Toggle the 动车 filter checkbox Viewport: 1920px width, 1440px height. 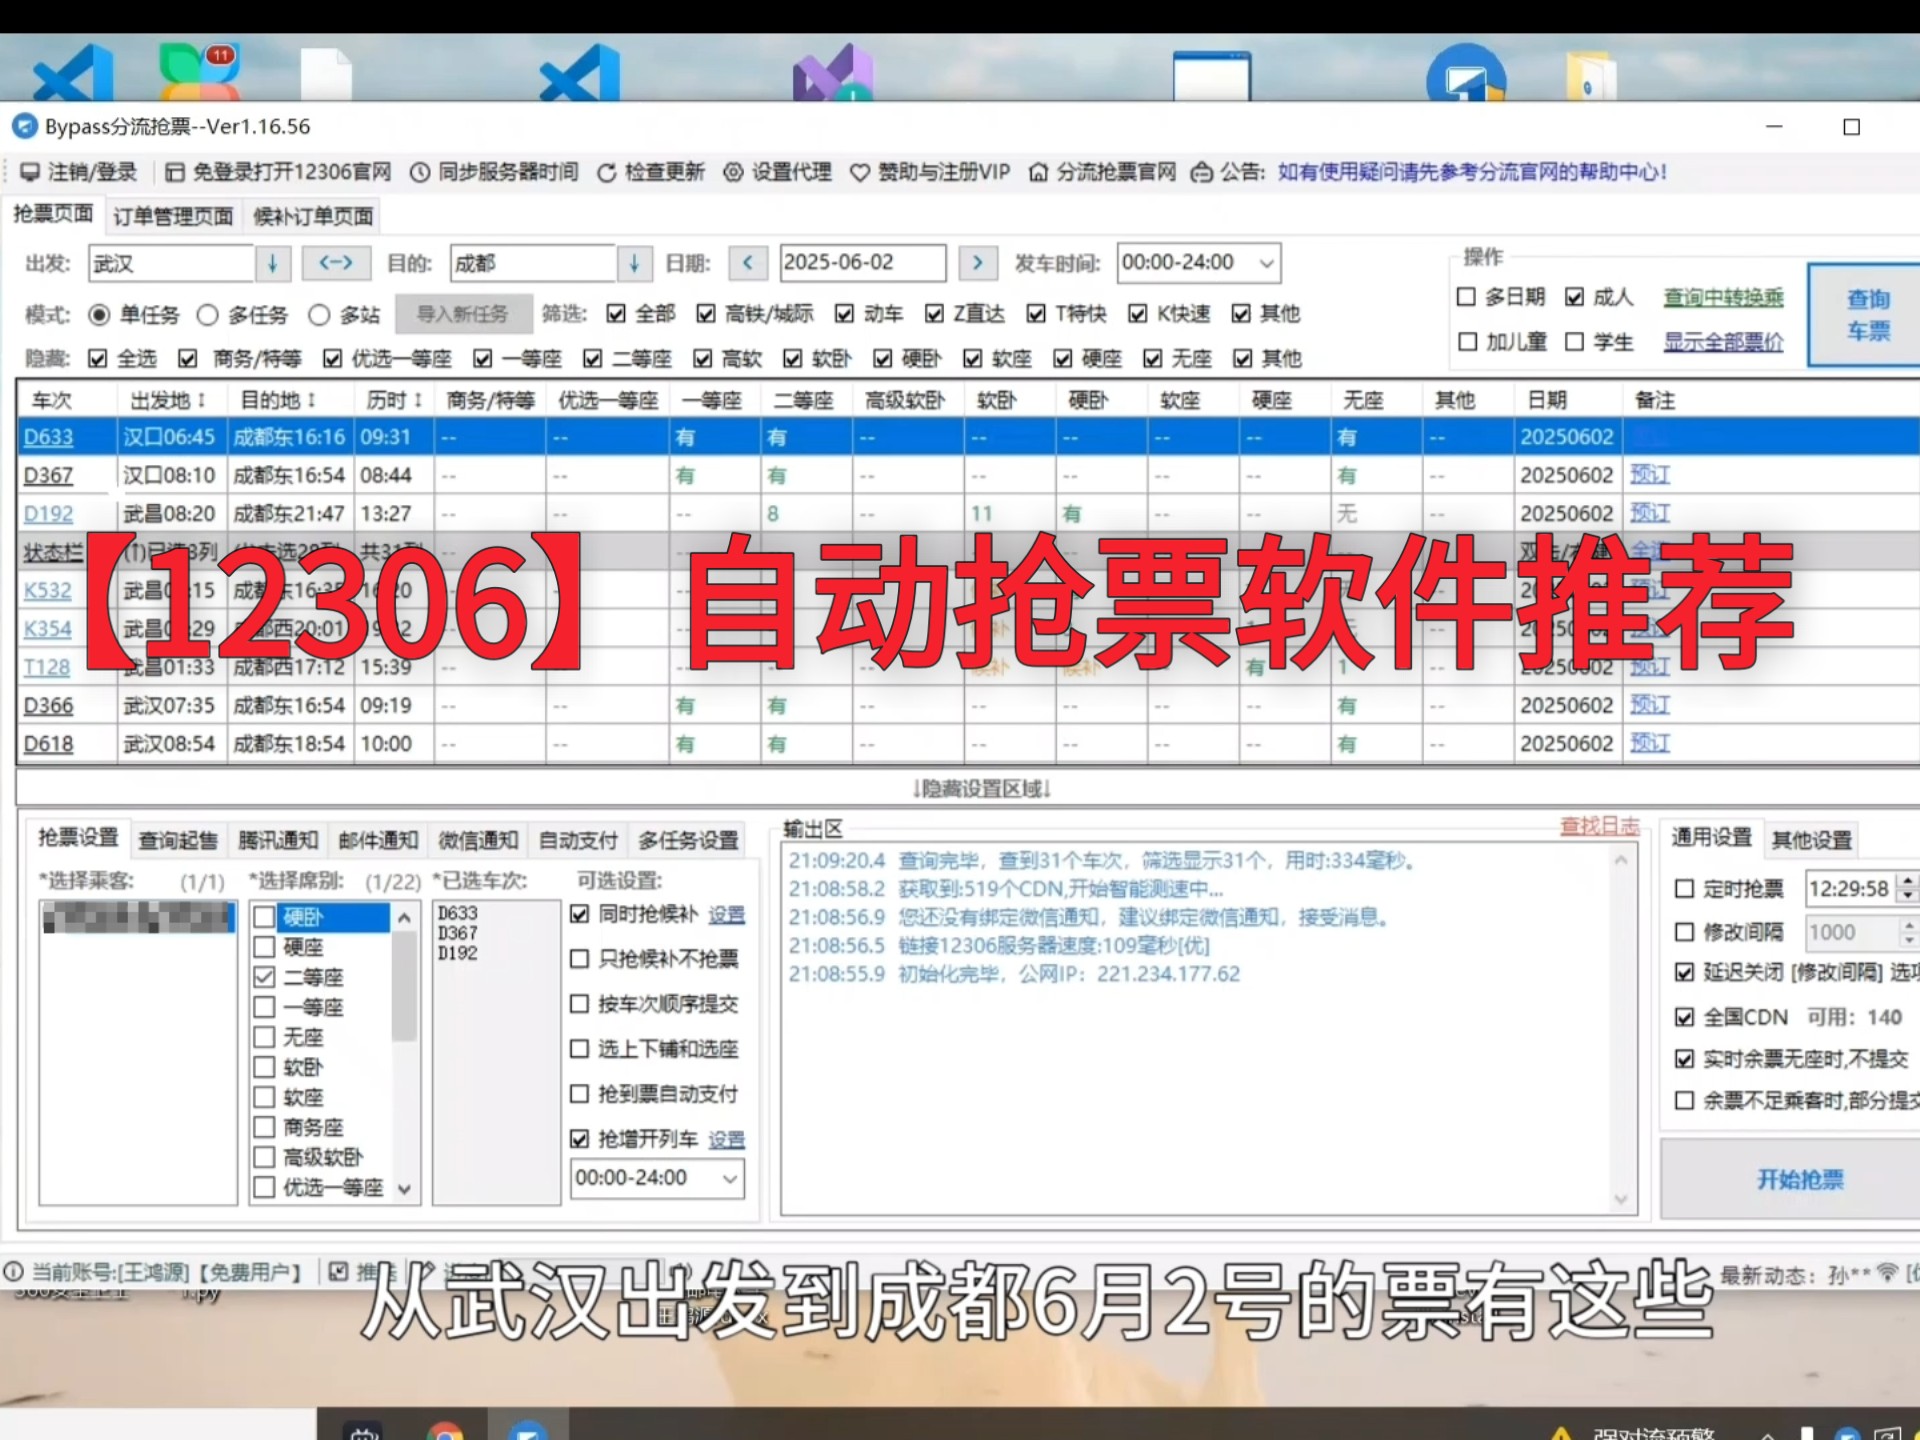pyautogui.click(x=845, y=314)
